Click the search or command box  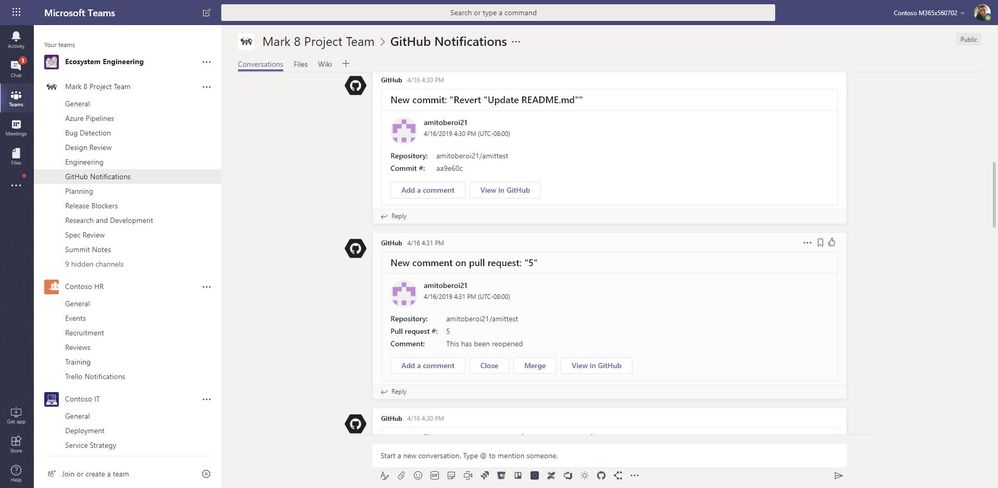coord(498,13)
